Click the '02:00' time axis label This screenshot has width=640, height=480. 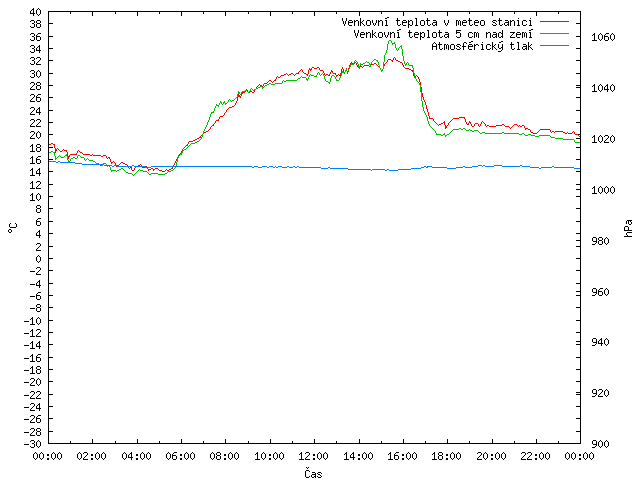tap(91, 456)
